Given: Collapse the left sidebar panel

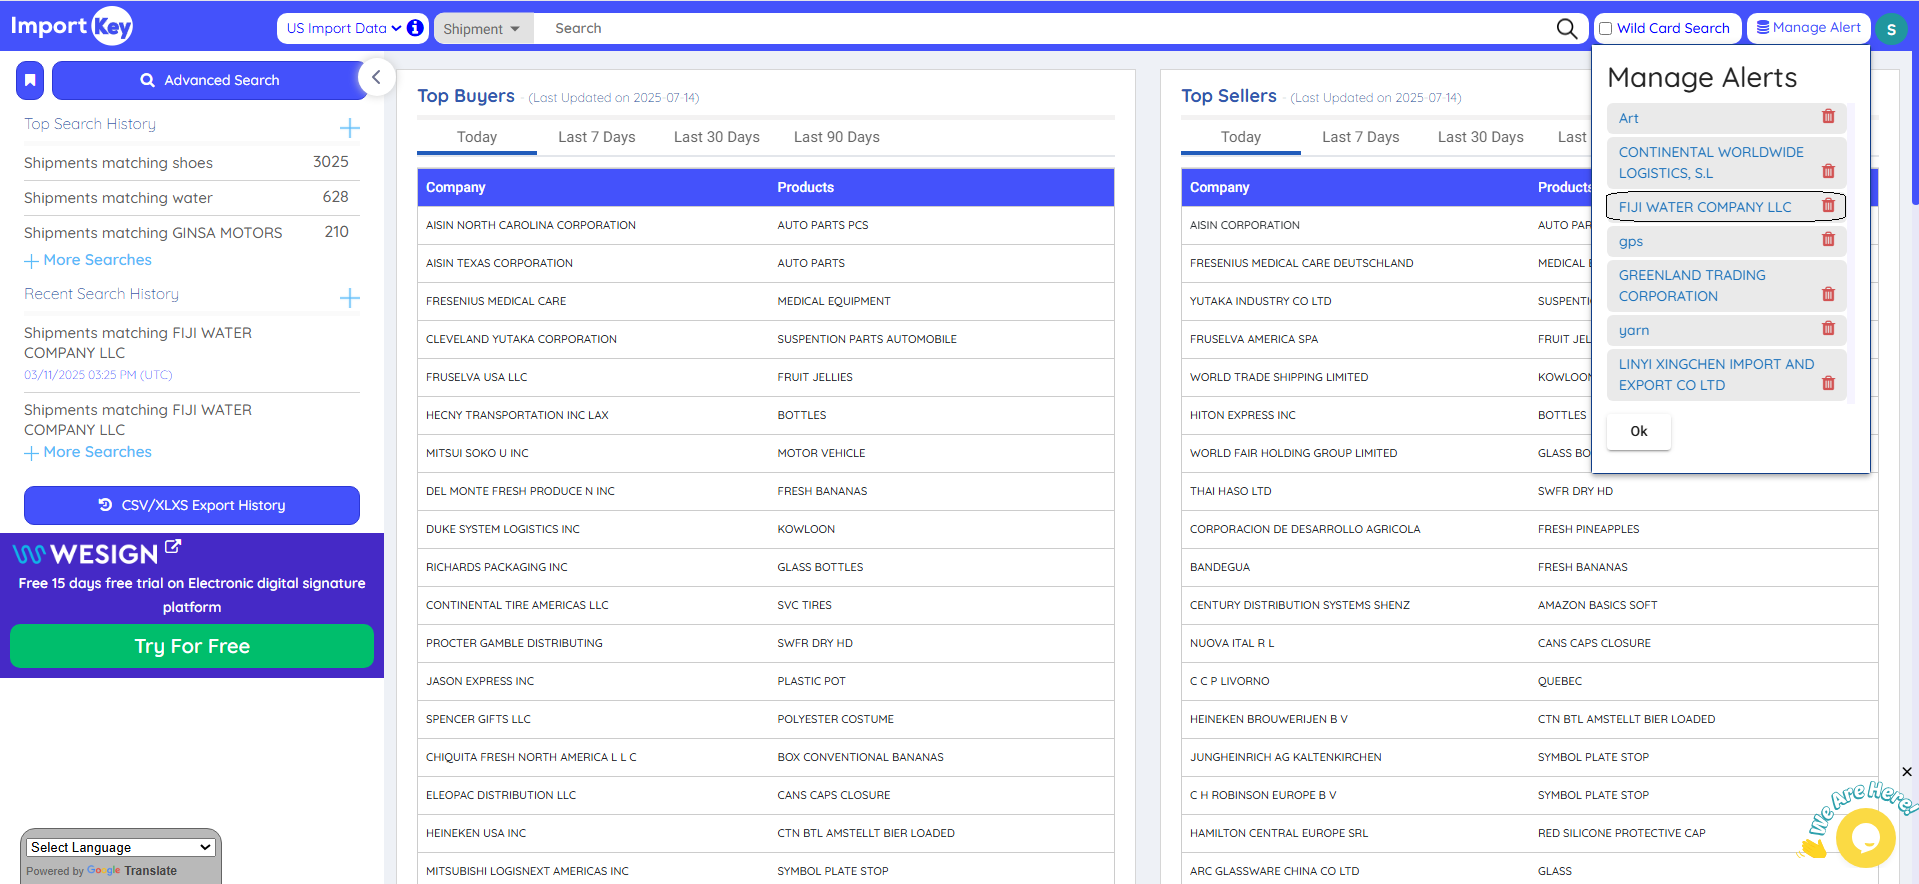Looking at the screenshot, I should [x=376, y=77].
